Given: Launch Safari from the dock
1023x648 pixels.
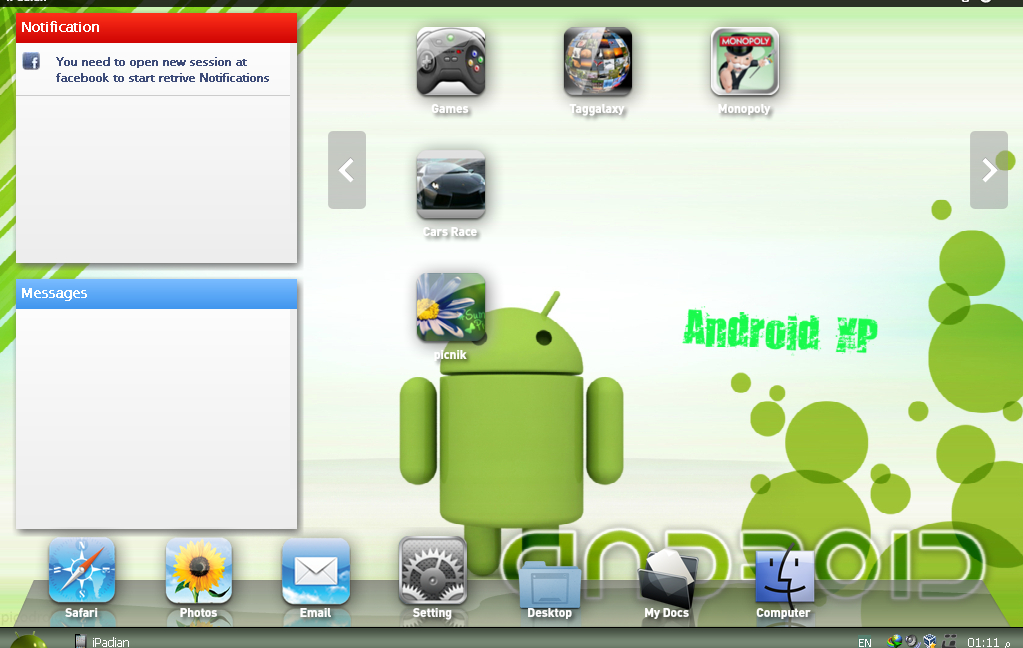Looking at the screenshot, I should click(x=82, y=570).
